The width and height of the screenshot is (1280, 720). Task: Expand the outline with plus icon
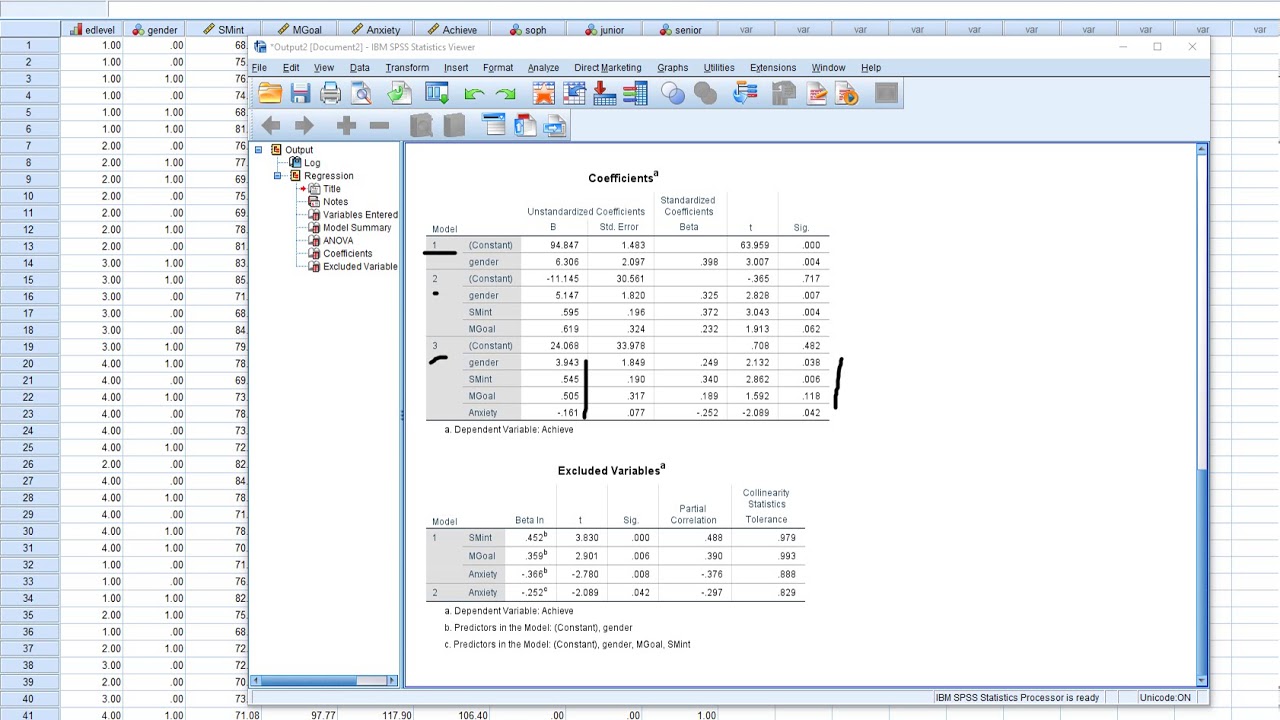tap(346, 125)
